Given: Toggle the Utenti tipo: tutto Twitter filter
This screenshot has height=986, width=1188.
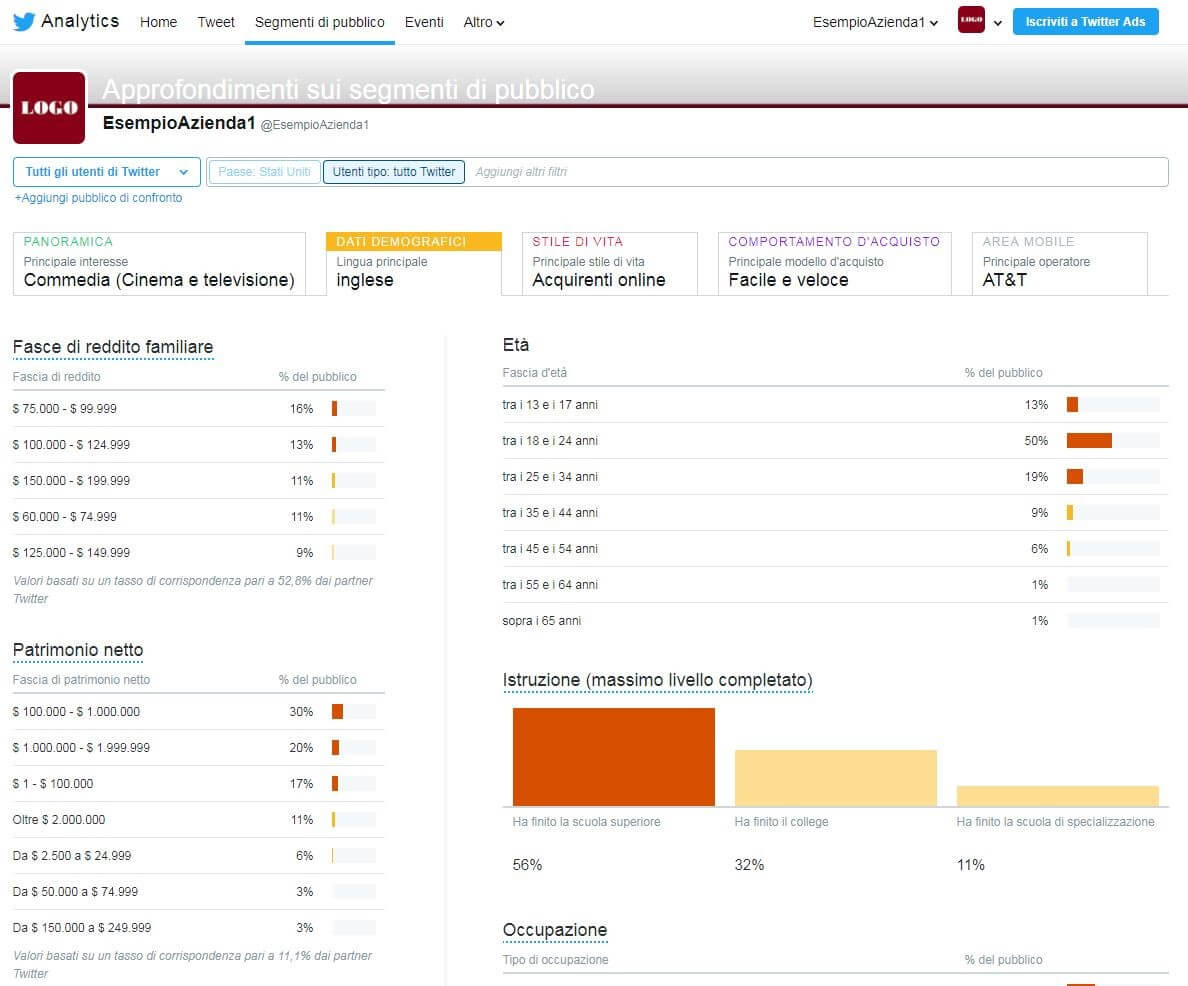Looking at the screenshot, I should click(394, 172).
